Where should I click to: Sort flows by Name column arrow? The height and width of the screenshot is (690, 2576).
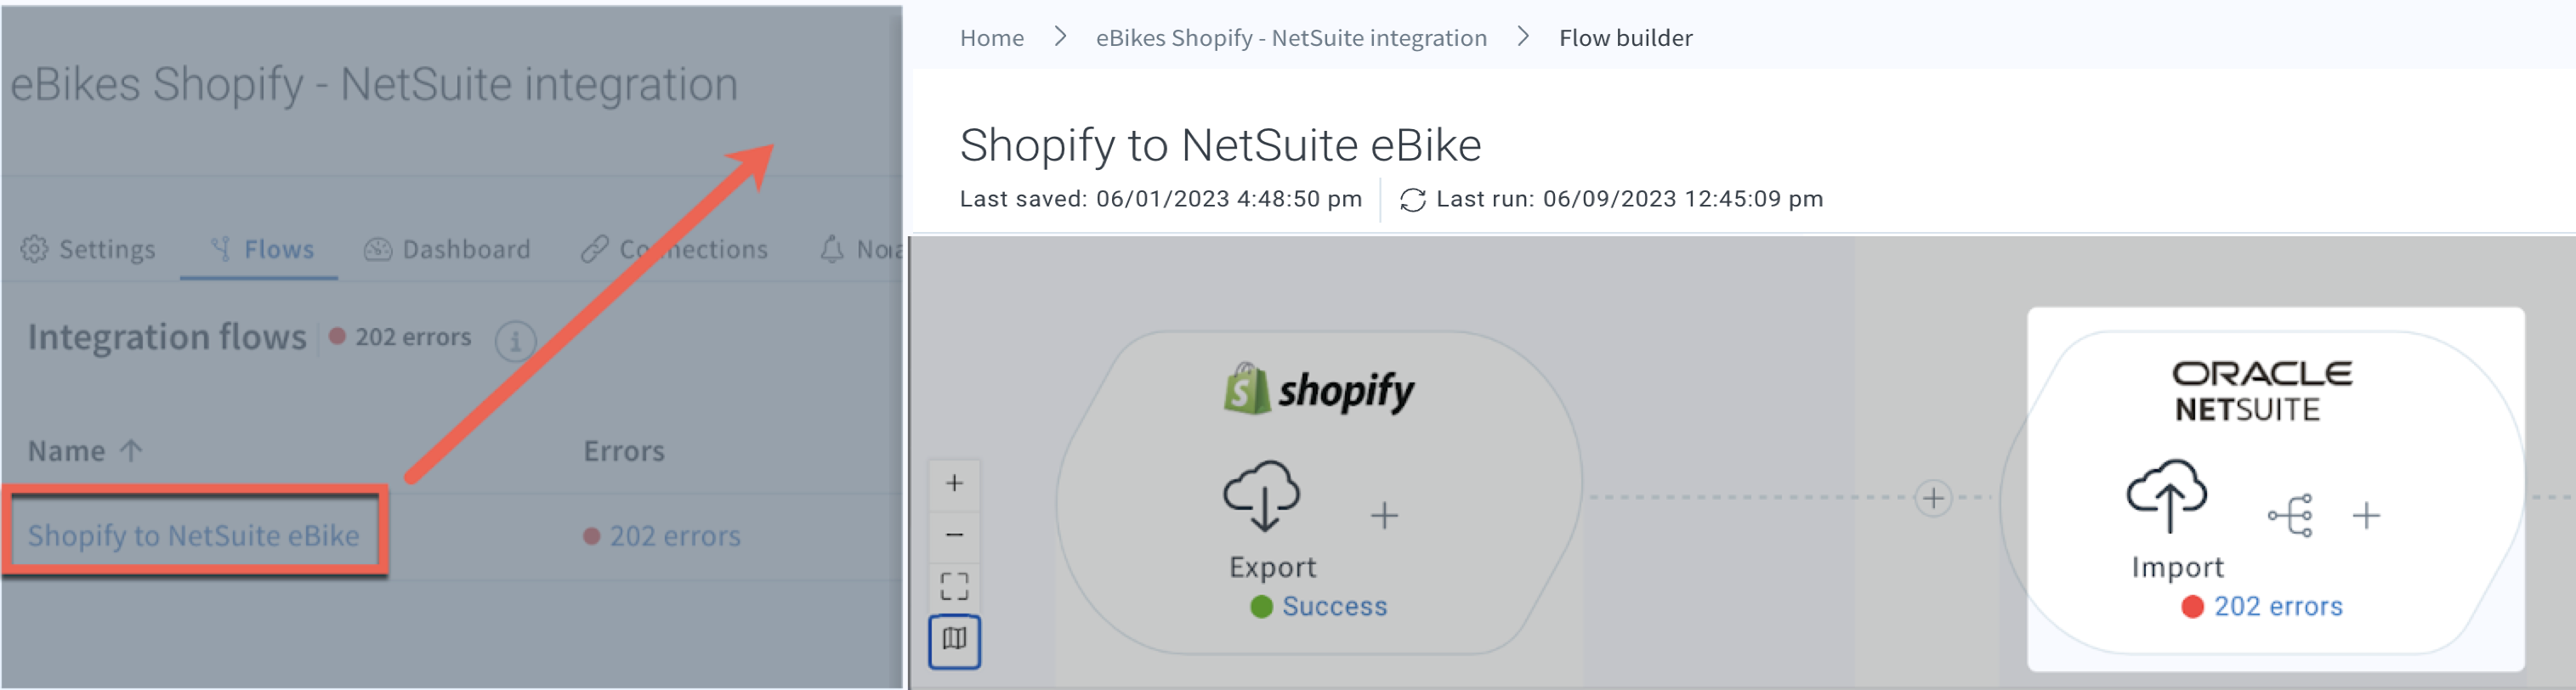click(131, 451)
